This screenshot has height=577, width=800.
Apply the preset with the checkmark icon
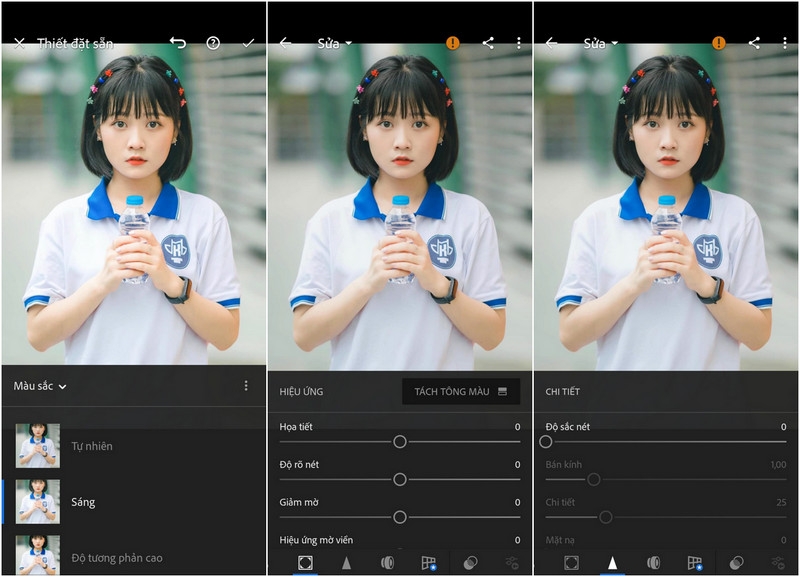click(x=248, y=43)
